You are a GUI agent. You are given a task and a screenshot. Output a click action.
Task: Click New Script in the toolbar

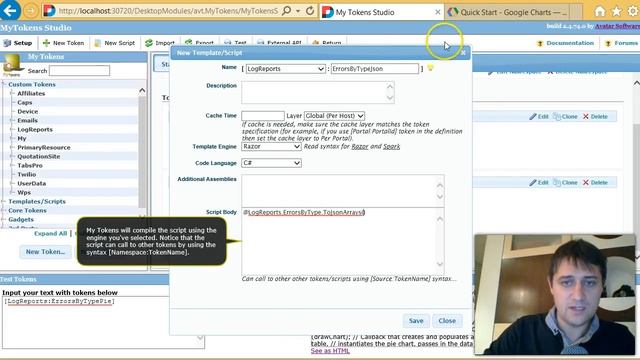click(115, 43)
